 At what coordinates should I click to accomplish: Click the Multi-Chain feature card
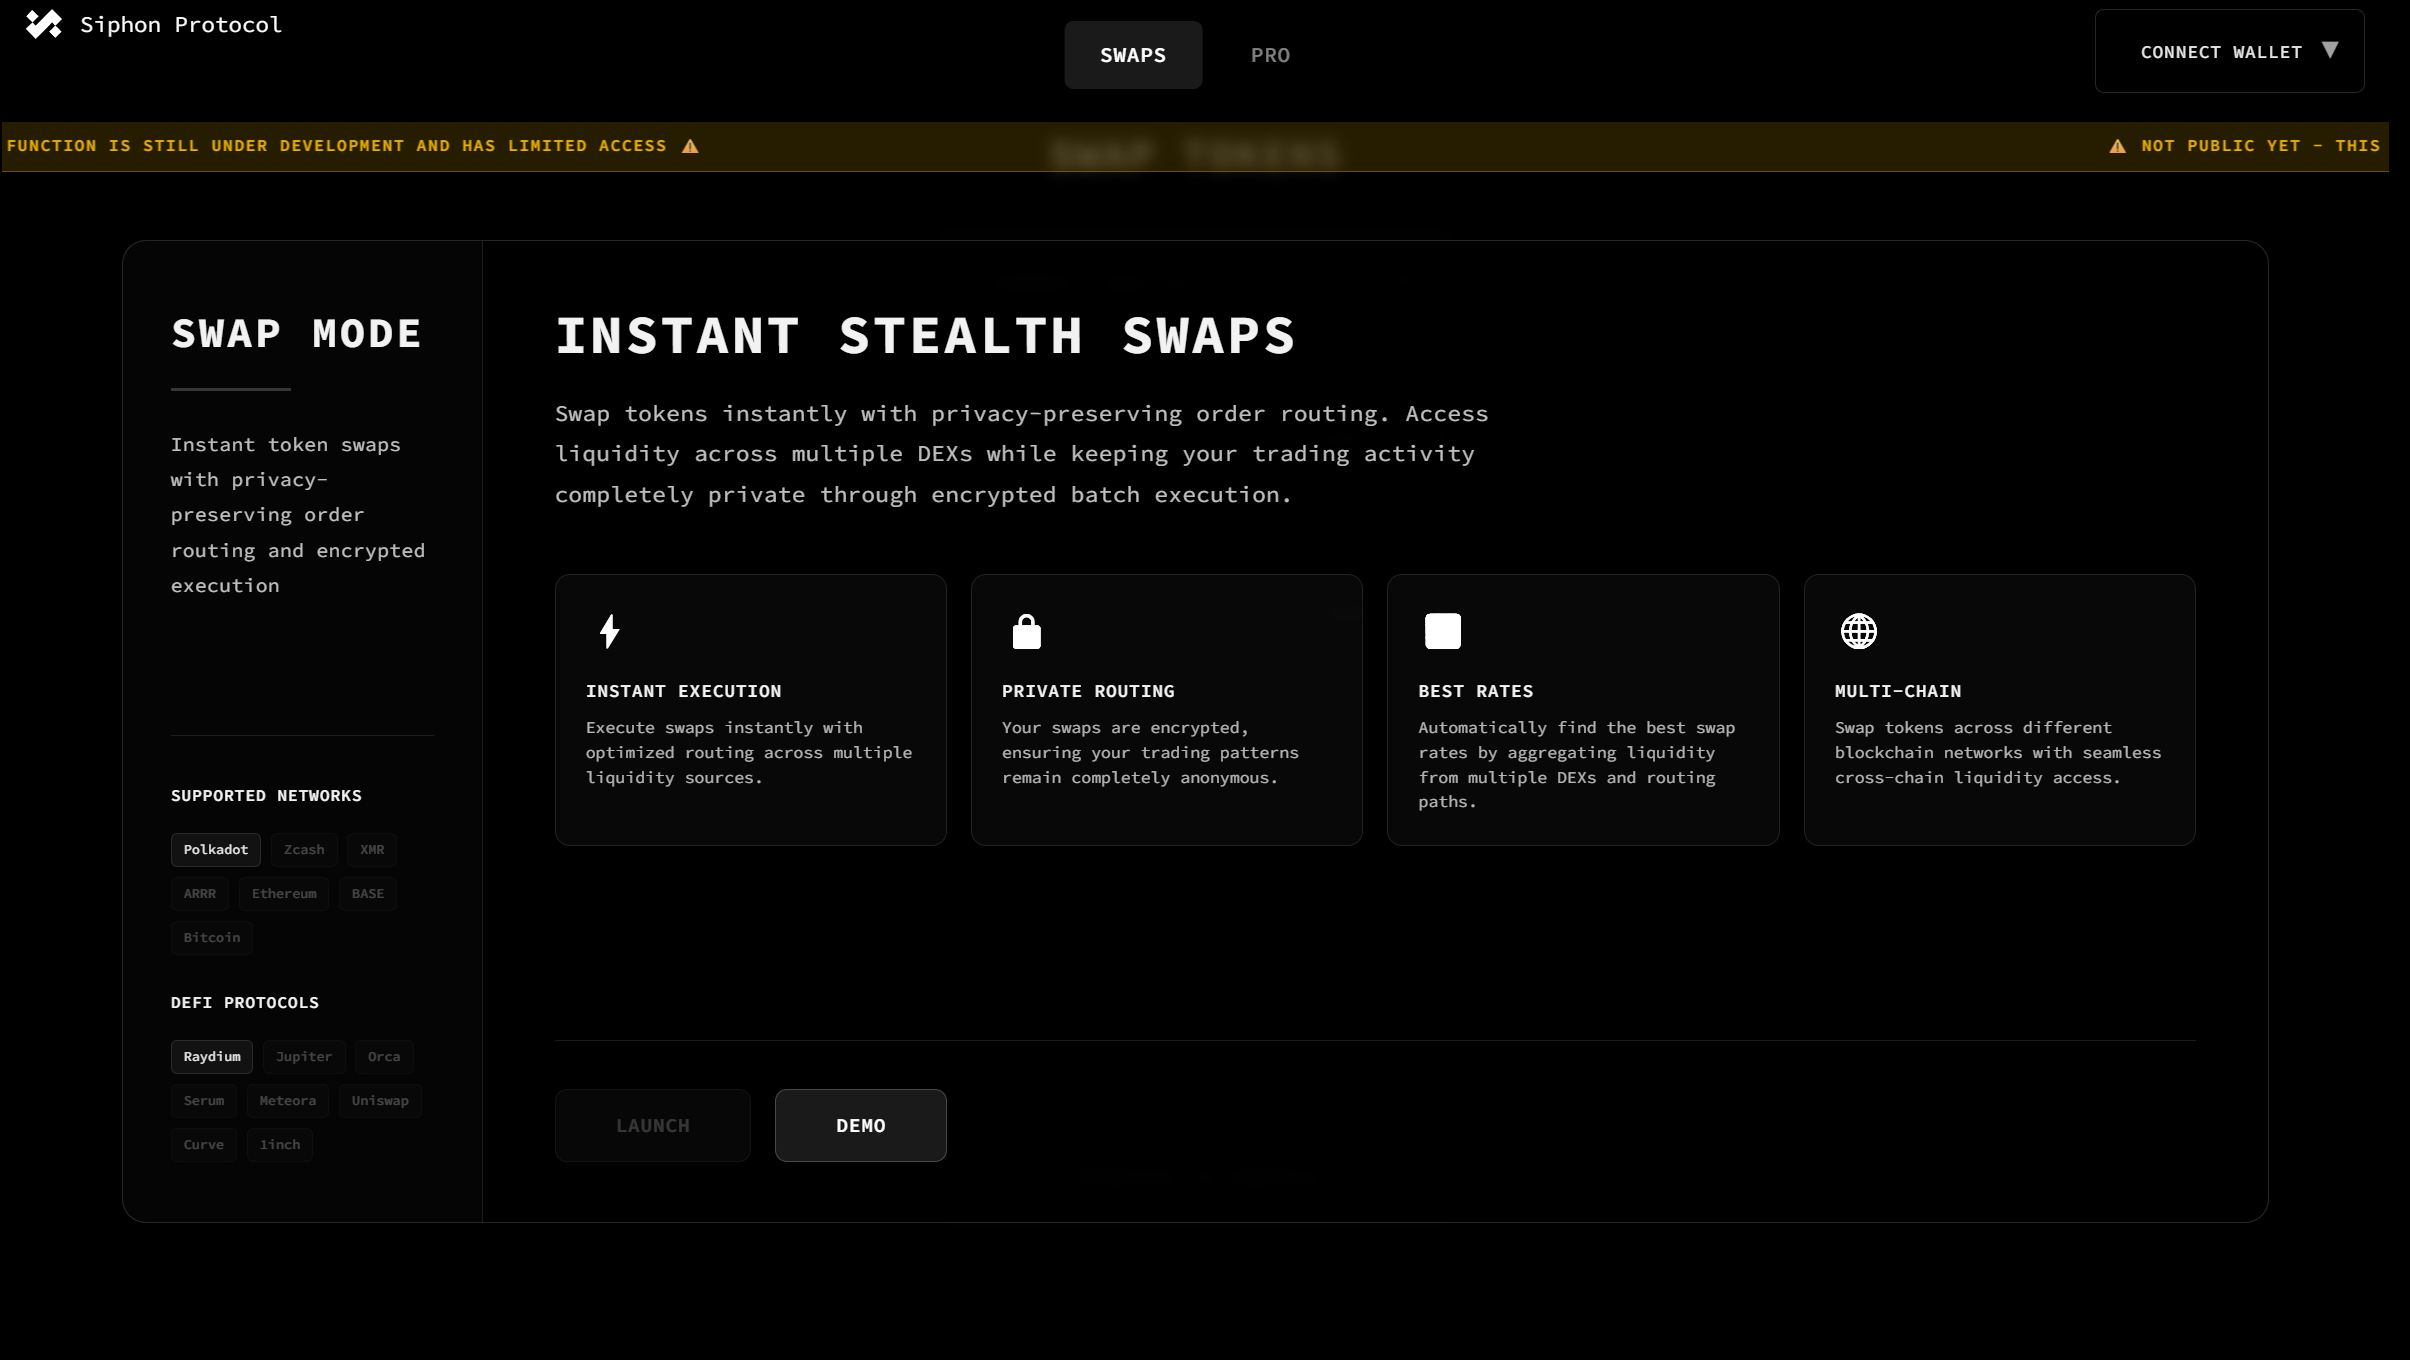(1998, 710)
